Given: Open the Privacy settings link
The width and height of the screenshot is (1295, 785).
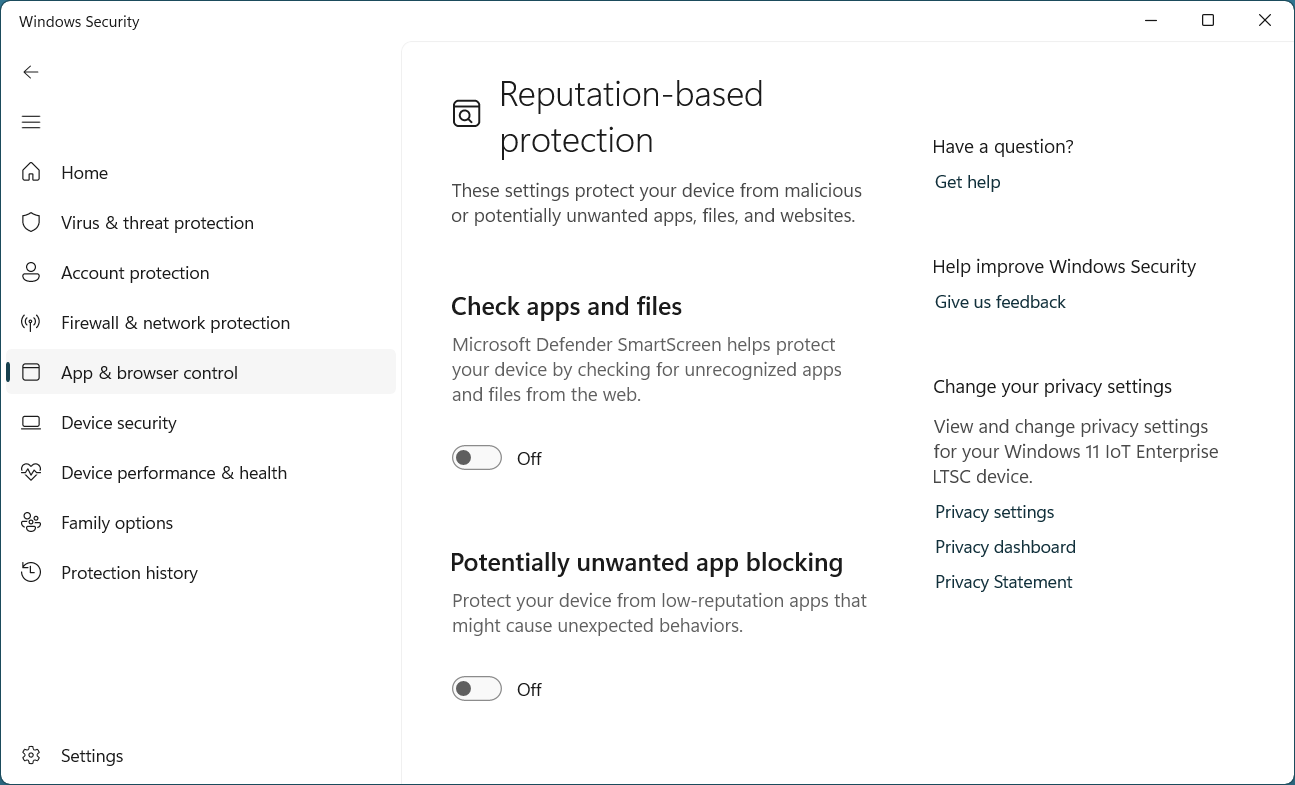Looking at the screenshot, I should click(x=994, y=512).
